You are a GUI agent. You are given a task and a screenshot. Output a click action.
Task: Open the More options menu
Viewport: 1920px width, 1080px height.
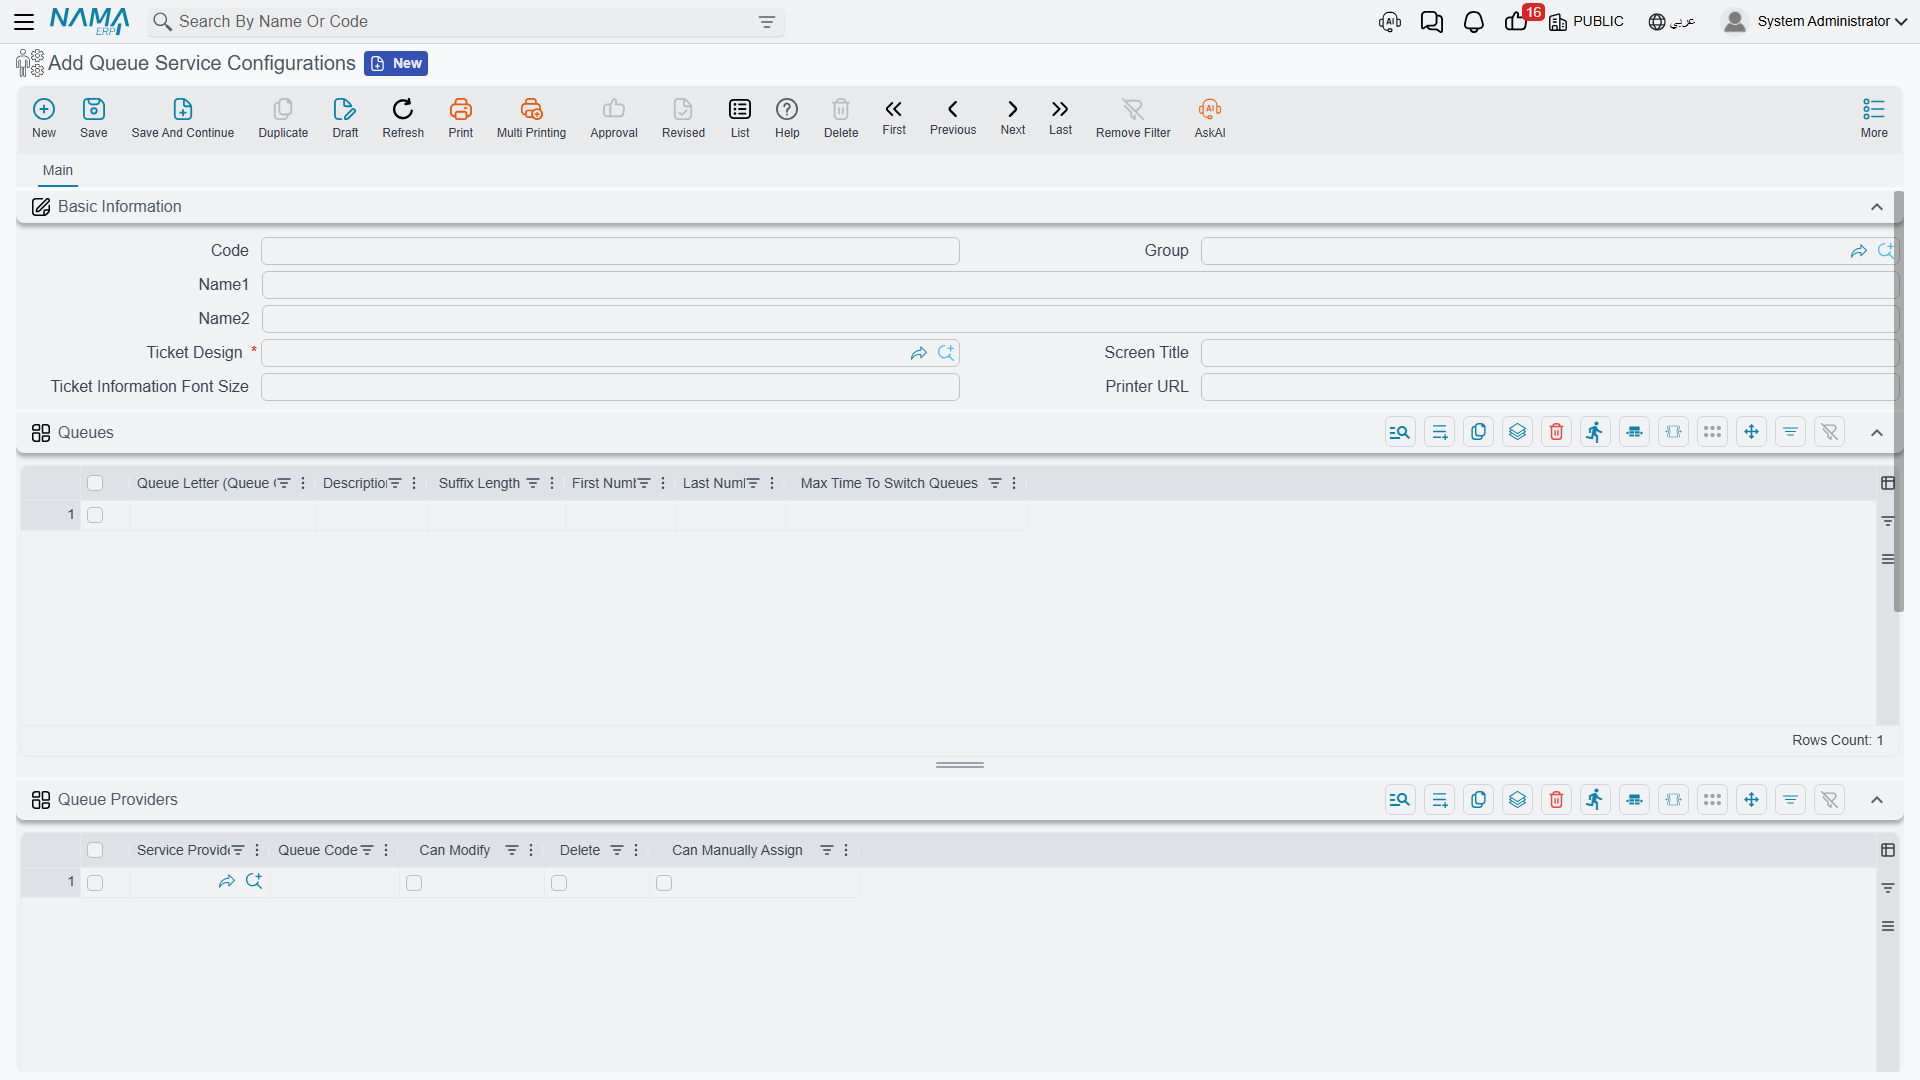tap(1874, 118)
